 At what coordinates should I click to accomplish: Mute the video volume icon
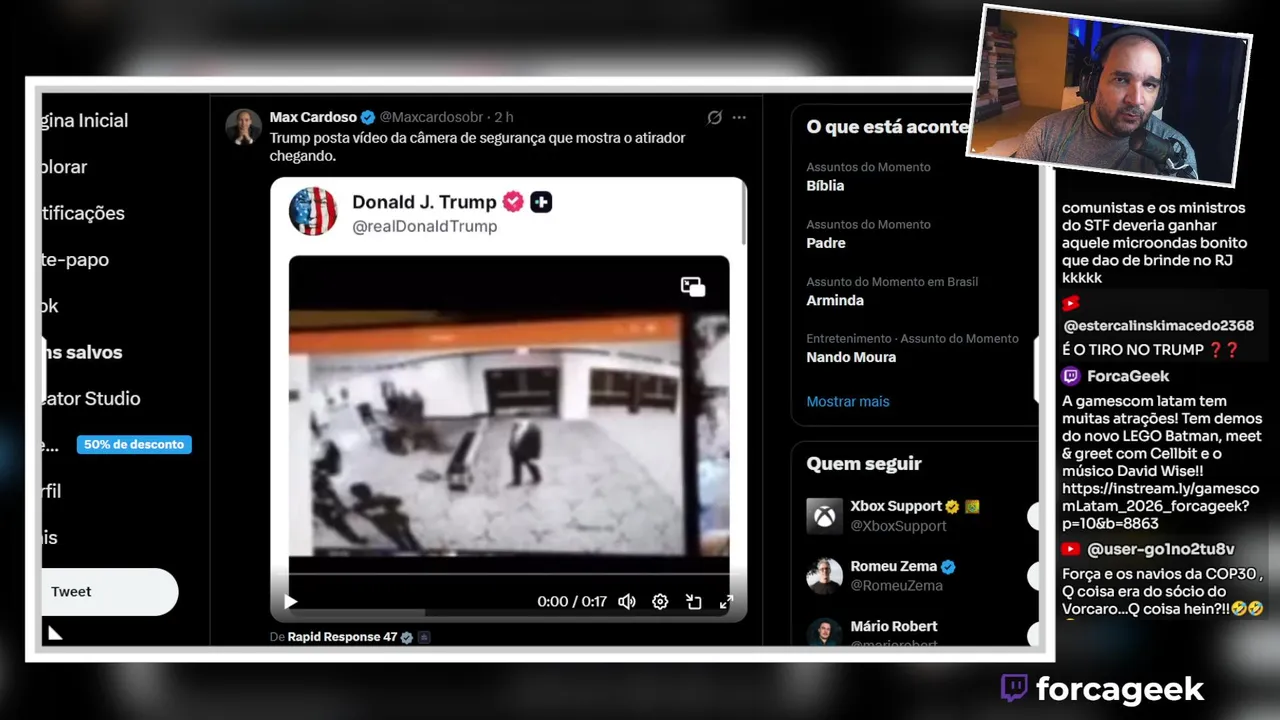click(627, 601)
